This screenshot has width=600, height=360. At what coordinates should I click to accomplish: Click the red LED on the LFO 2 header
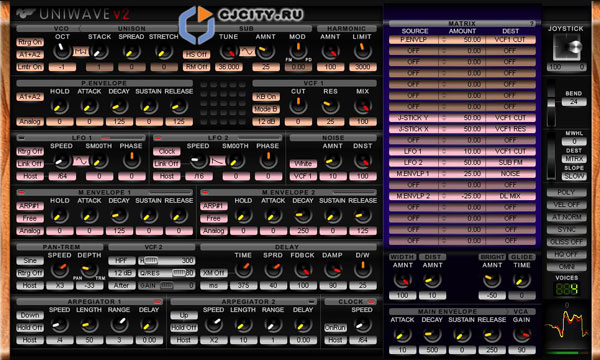click(158, 138)
